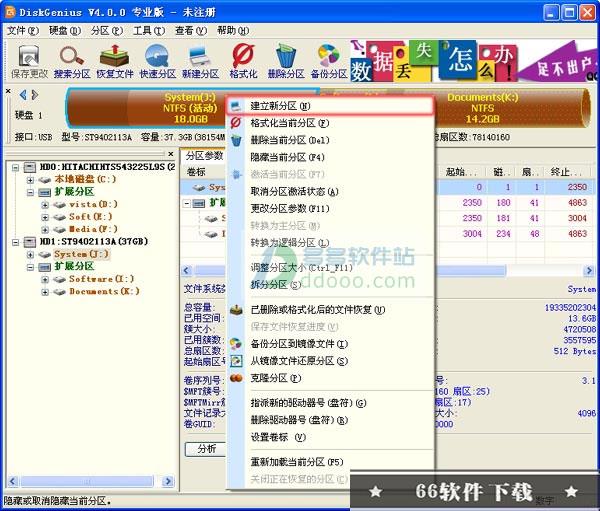
Task: Click the 备份分区到镜像文件 menu icon
Action: click(x=236, y=344)
